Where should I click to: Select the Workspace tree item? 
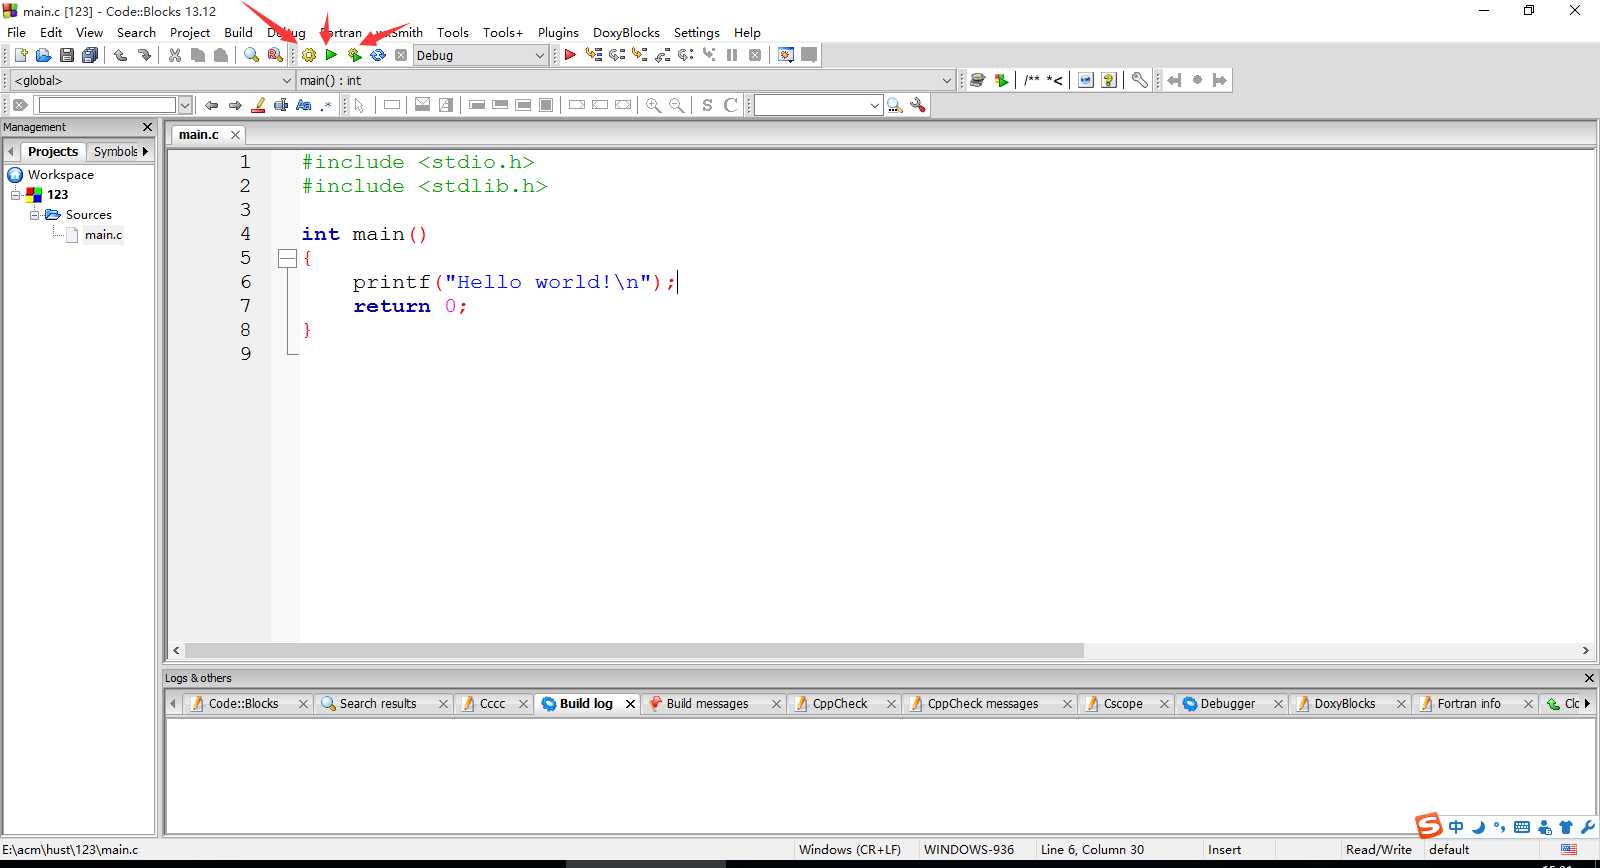(x=61, y=175)
